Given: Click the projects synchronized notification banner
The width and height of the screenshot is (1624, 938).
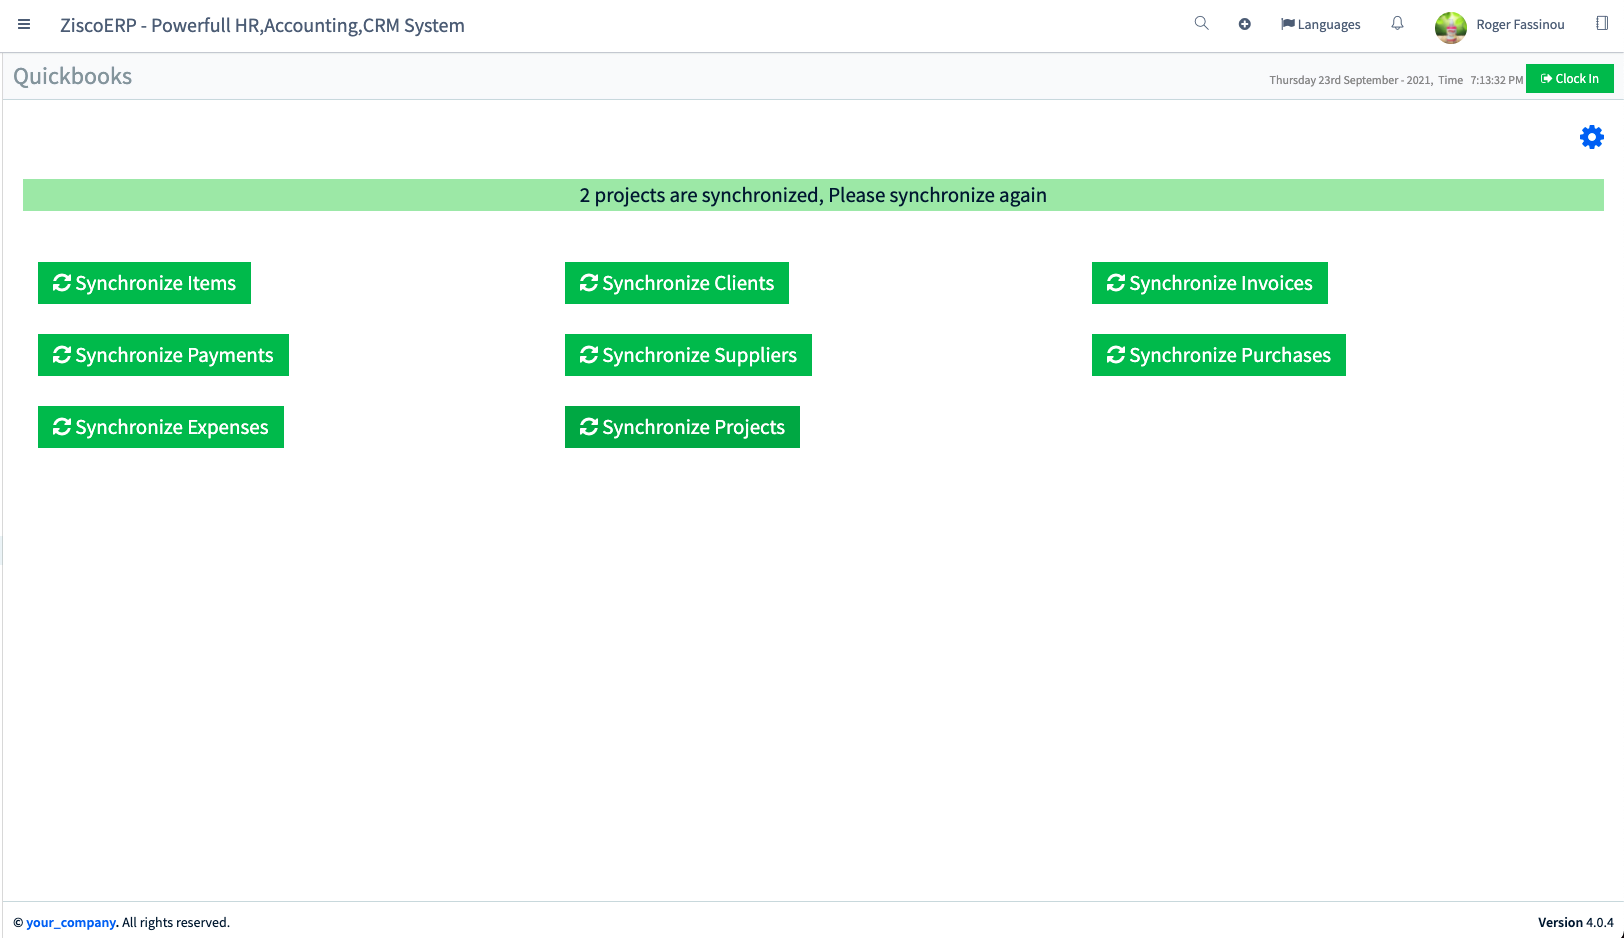Looking at the screenshot, I should [x=813, y=195].
